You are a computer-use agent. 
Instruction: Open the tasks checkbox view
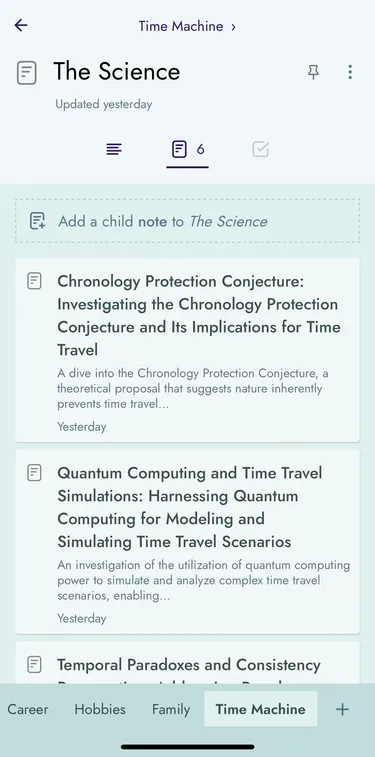261,150
